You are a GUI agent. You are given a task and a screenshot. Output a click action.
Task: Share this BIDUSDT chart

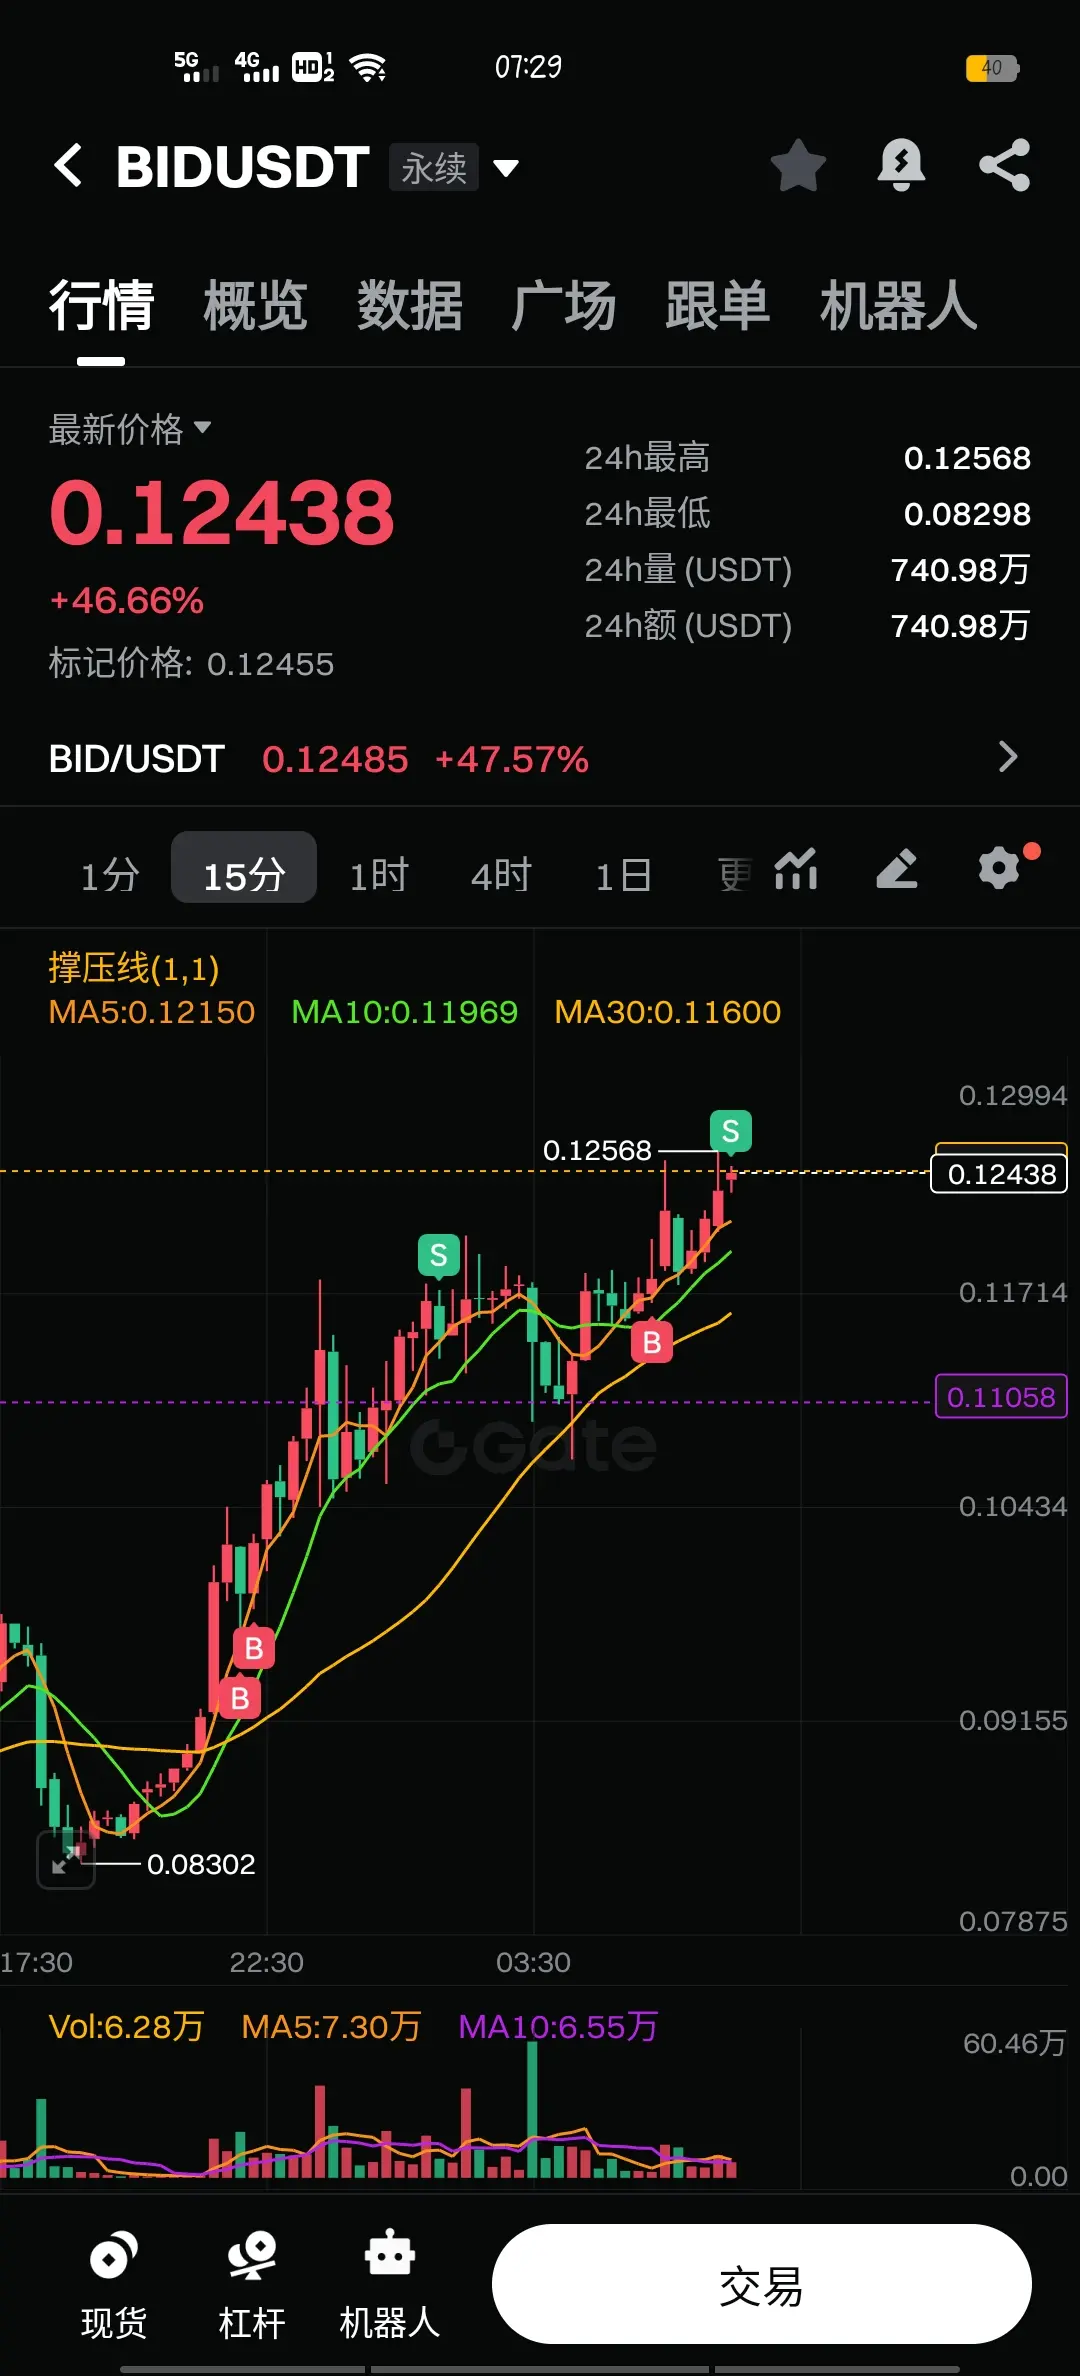[1004, 165]
